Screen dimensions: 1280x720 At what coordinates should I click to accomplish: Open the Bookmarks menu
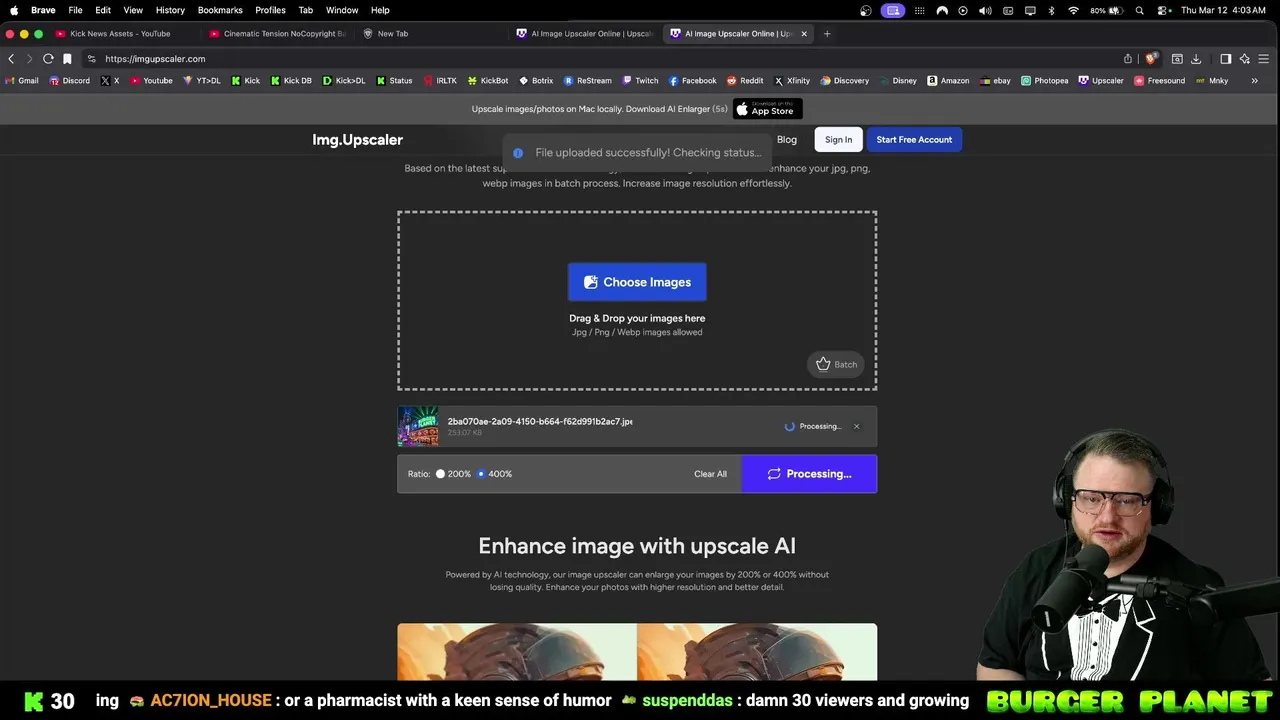pos(220,10)
